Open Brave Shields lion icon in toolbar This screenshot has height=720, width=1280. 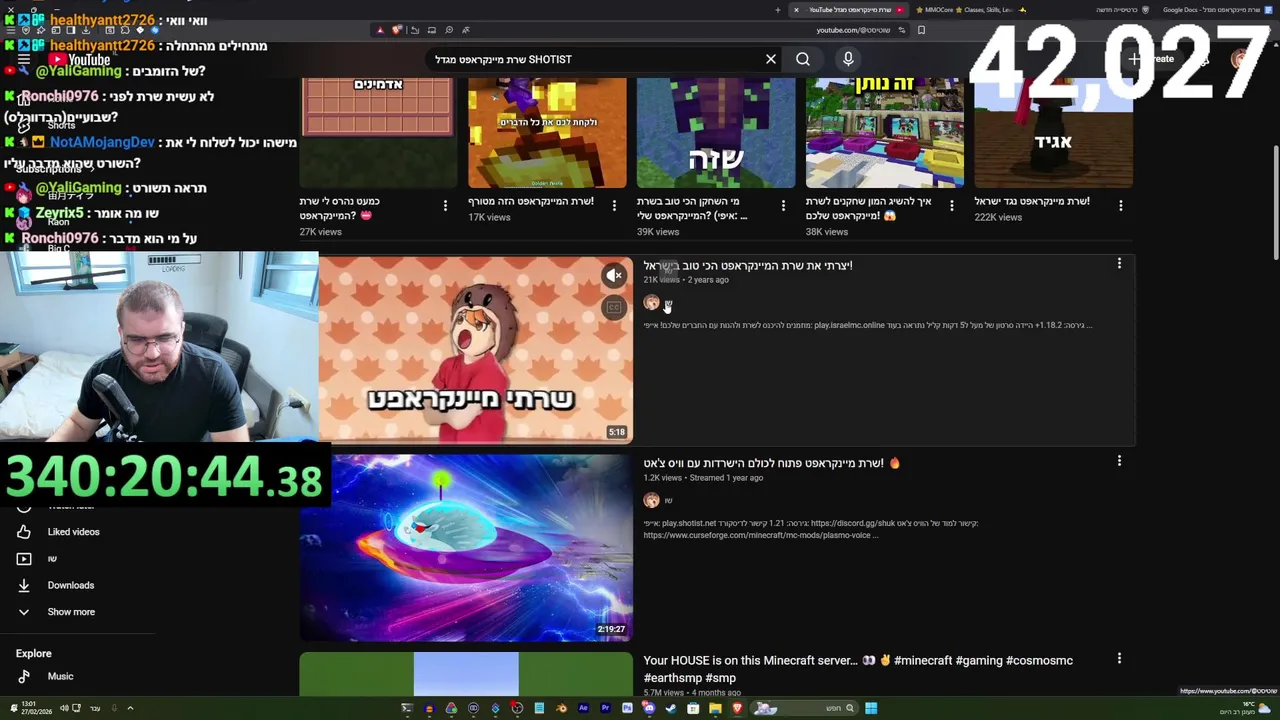tap(395, 30)
